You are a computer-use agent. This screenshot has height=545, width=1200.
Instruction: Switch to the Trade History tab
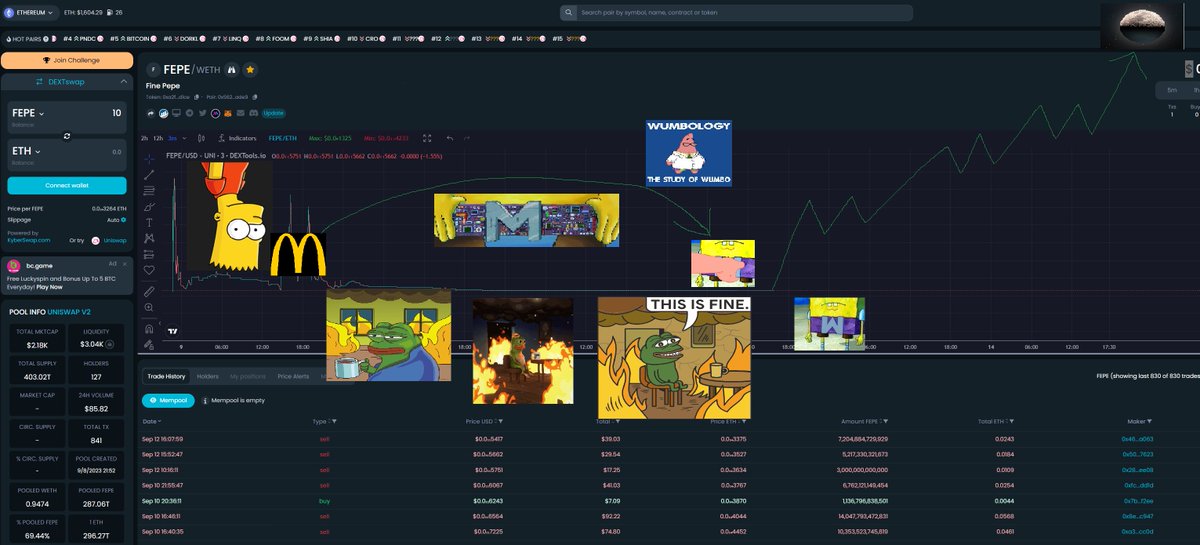pos(166,376)
